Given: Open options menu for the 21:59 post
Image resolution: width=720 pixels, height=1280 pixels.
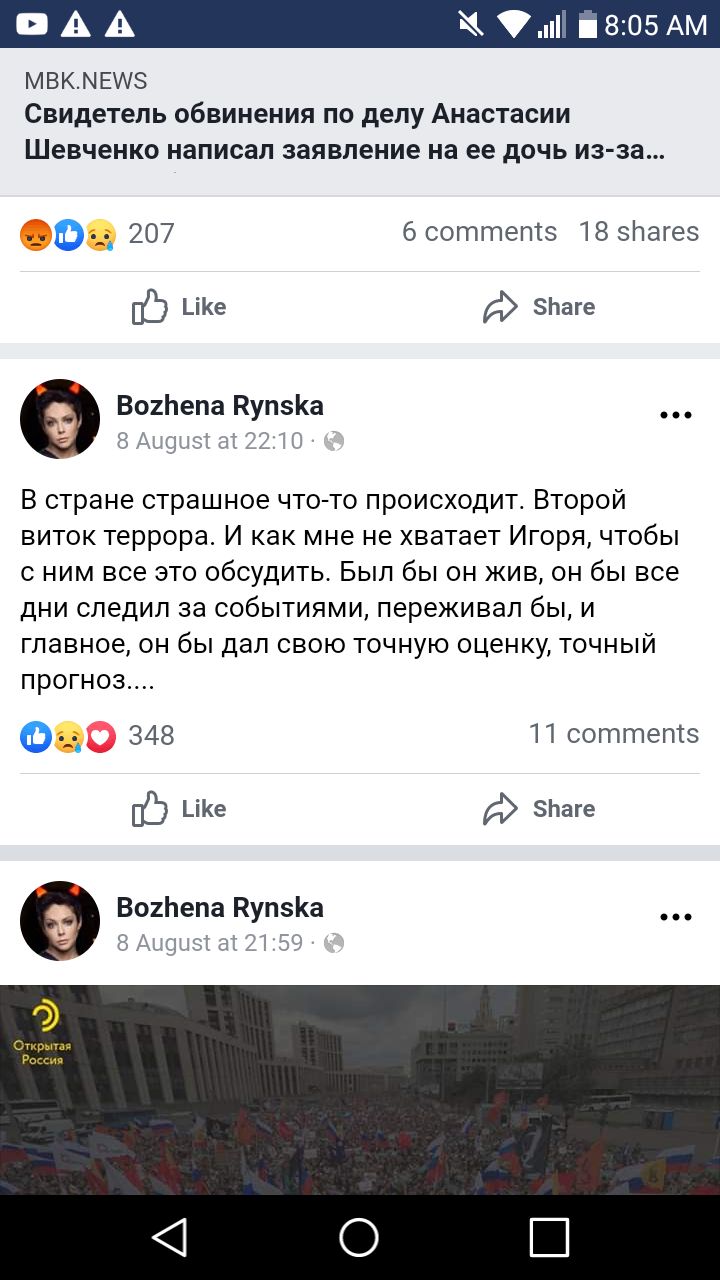Looking at the screenshot, I should (676, 918).
